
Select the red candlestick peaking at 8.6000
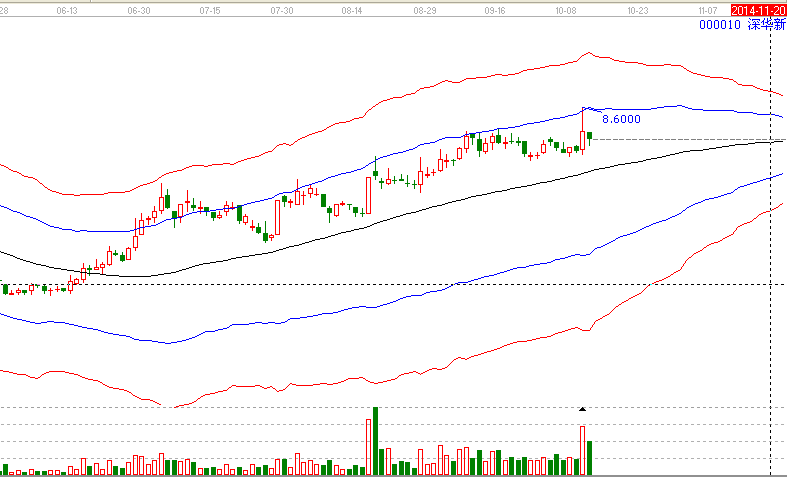[x=582, y=141]
